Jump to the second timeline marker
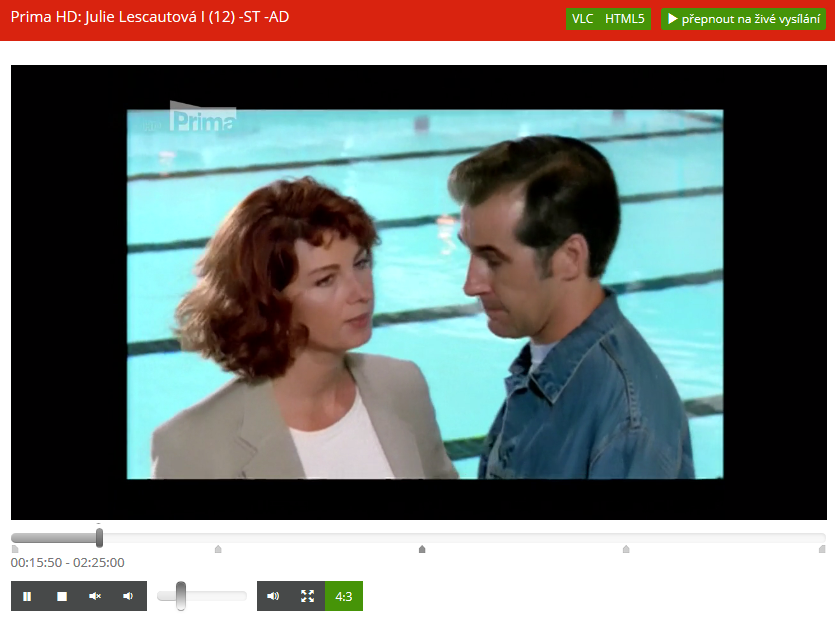 pyautogui.click(x=218, y=549)
